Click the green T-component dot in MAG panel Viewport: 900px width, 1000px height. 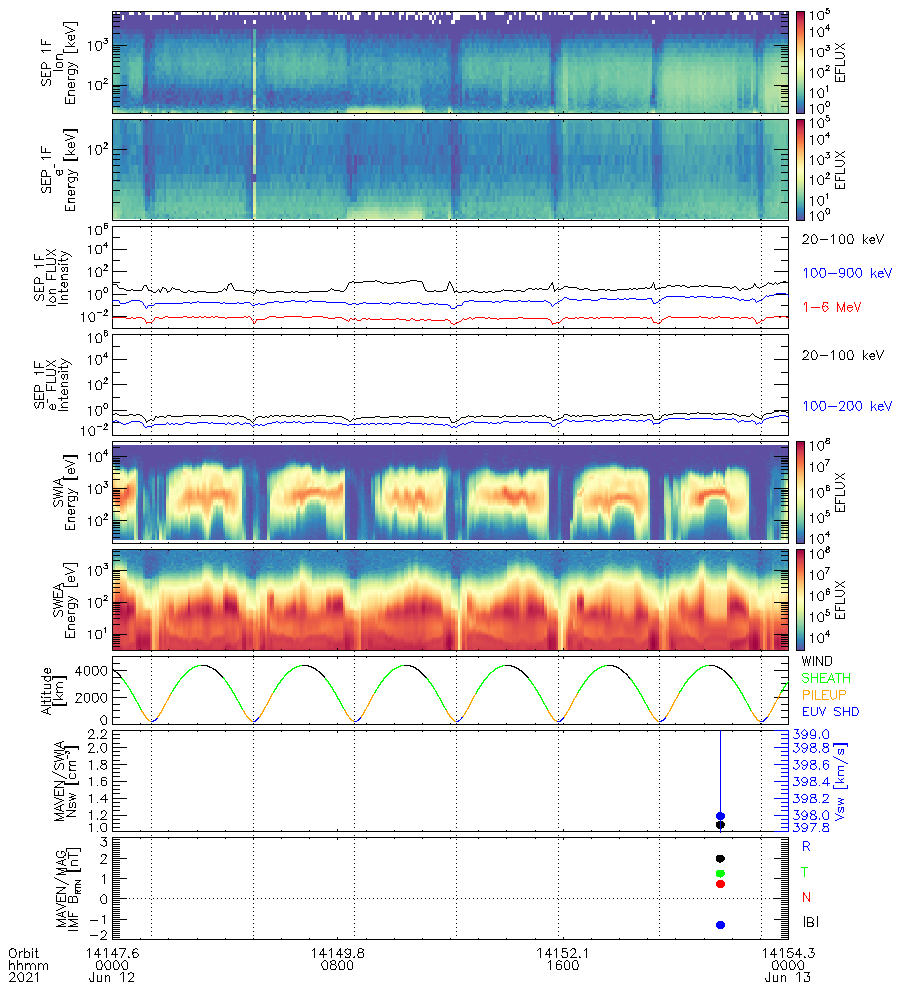pos(720,873)
